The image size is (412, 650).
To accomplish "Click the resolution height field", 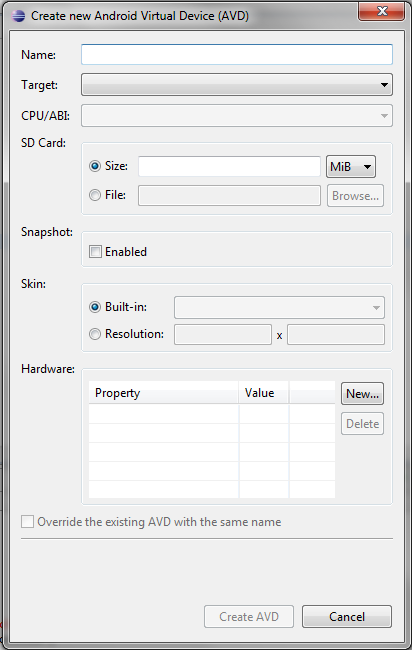I will [x=336, y=335].
